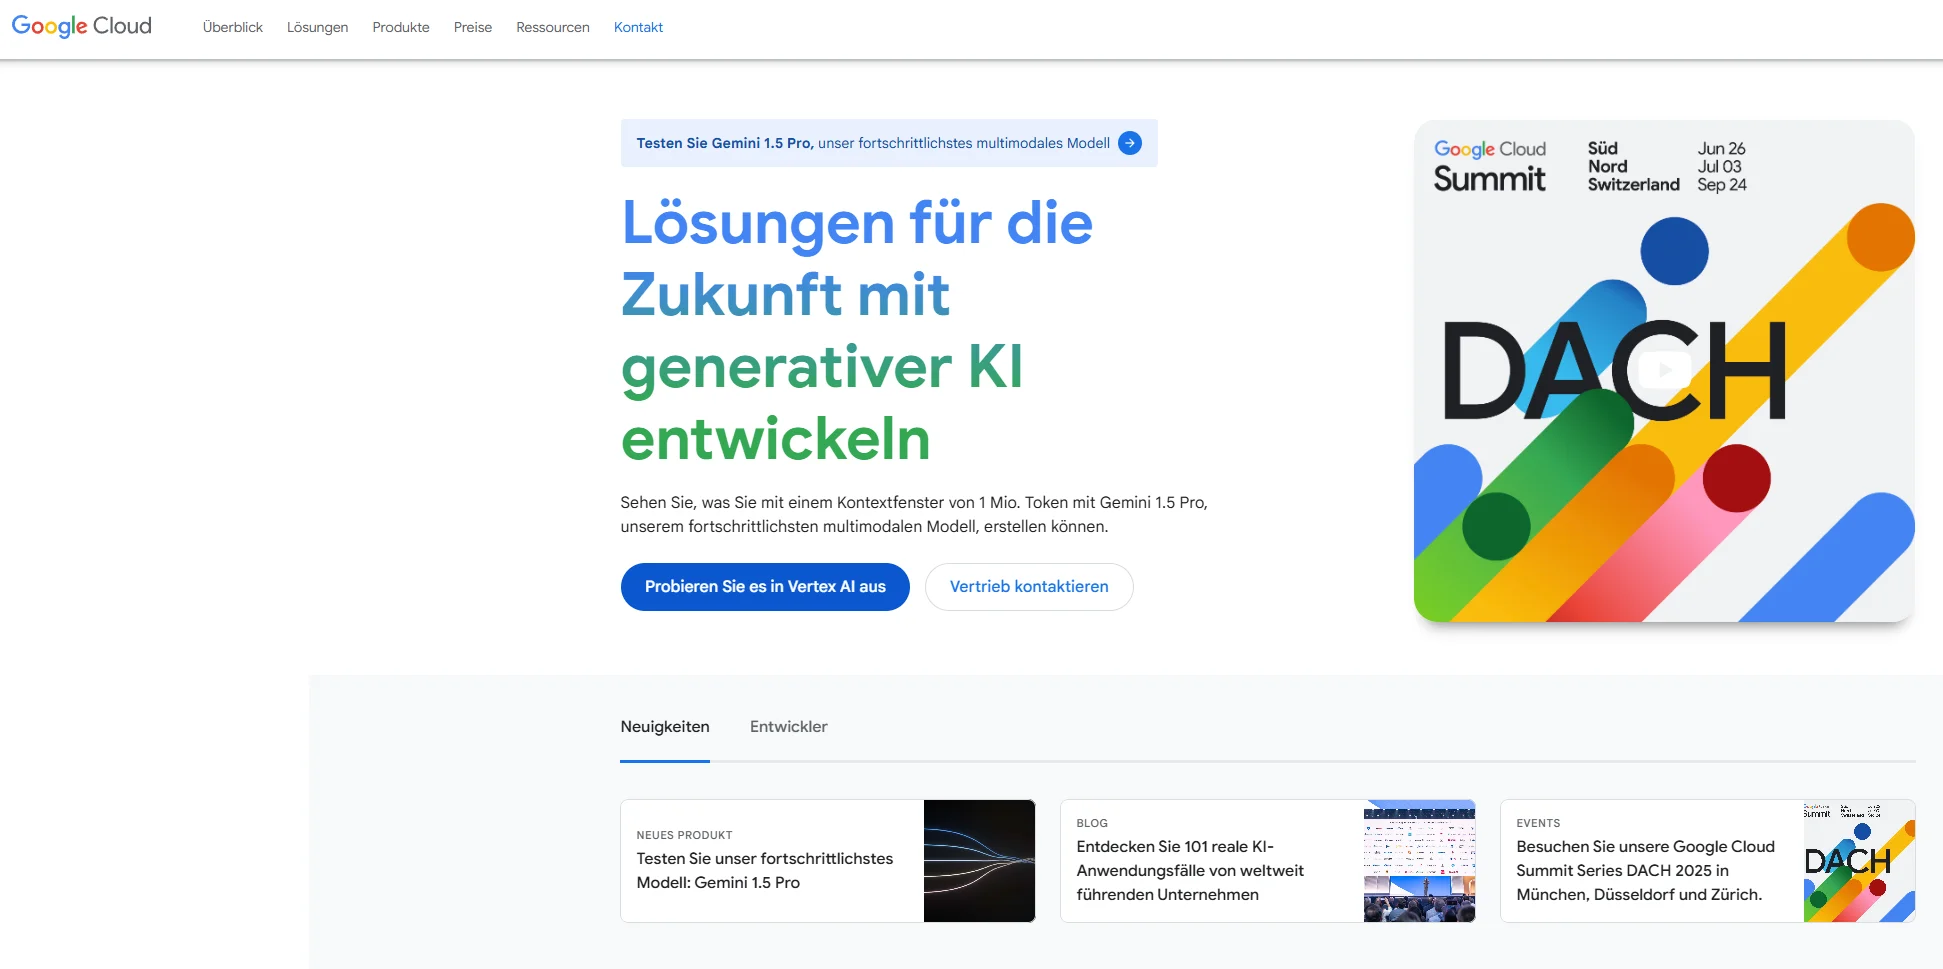The image size is (1943, 969).
Task: Click the paragraph starting 'Sehen Sie, was Sie mit einem Kontextfenster'
Action: pyautogui.click(x=914, y=514)
